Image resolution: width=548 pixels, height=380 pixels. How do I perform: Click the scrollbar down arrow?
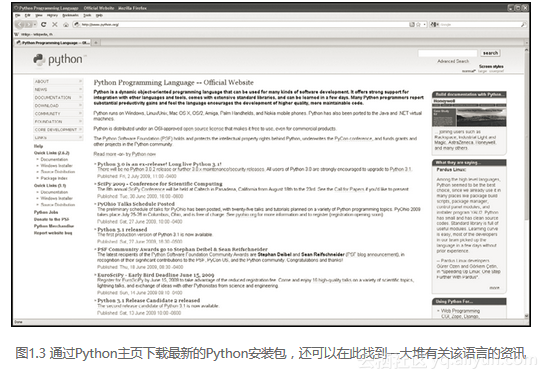point(526,316)
